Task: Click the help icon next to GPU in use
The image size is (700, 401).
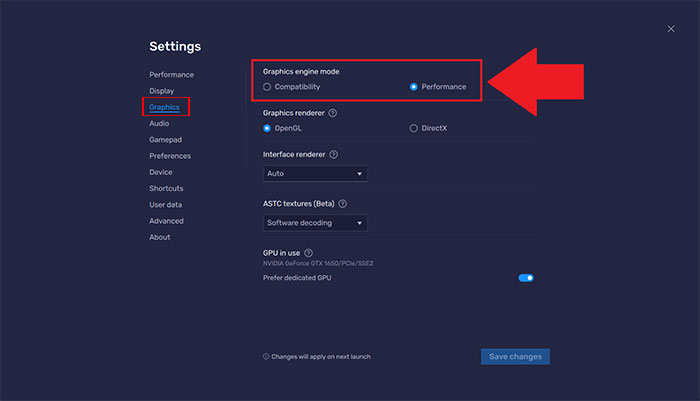Action: coord(309,253)
